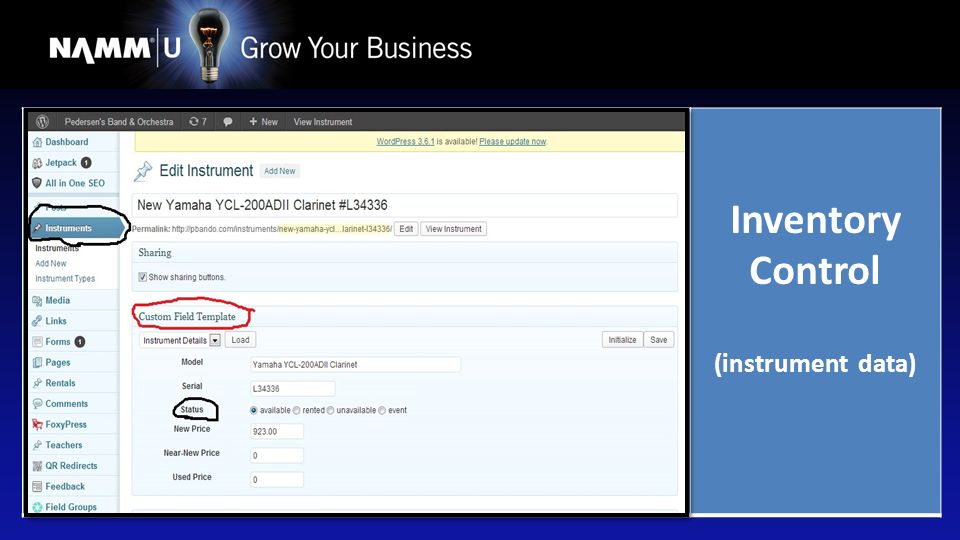Click the QR Redirects icon in sidebar
Screen dimensions: 960x540
[37, 466]
